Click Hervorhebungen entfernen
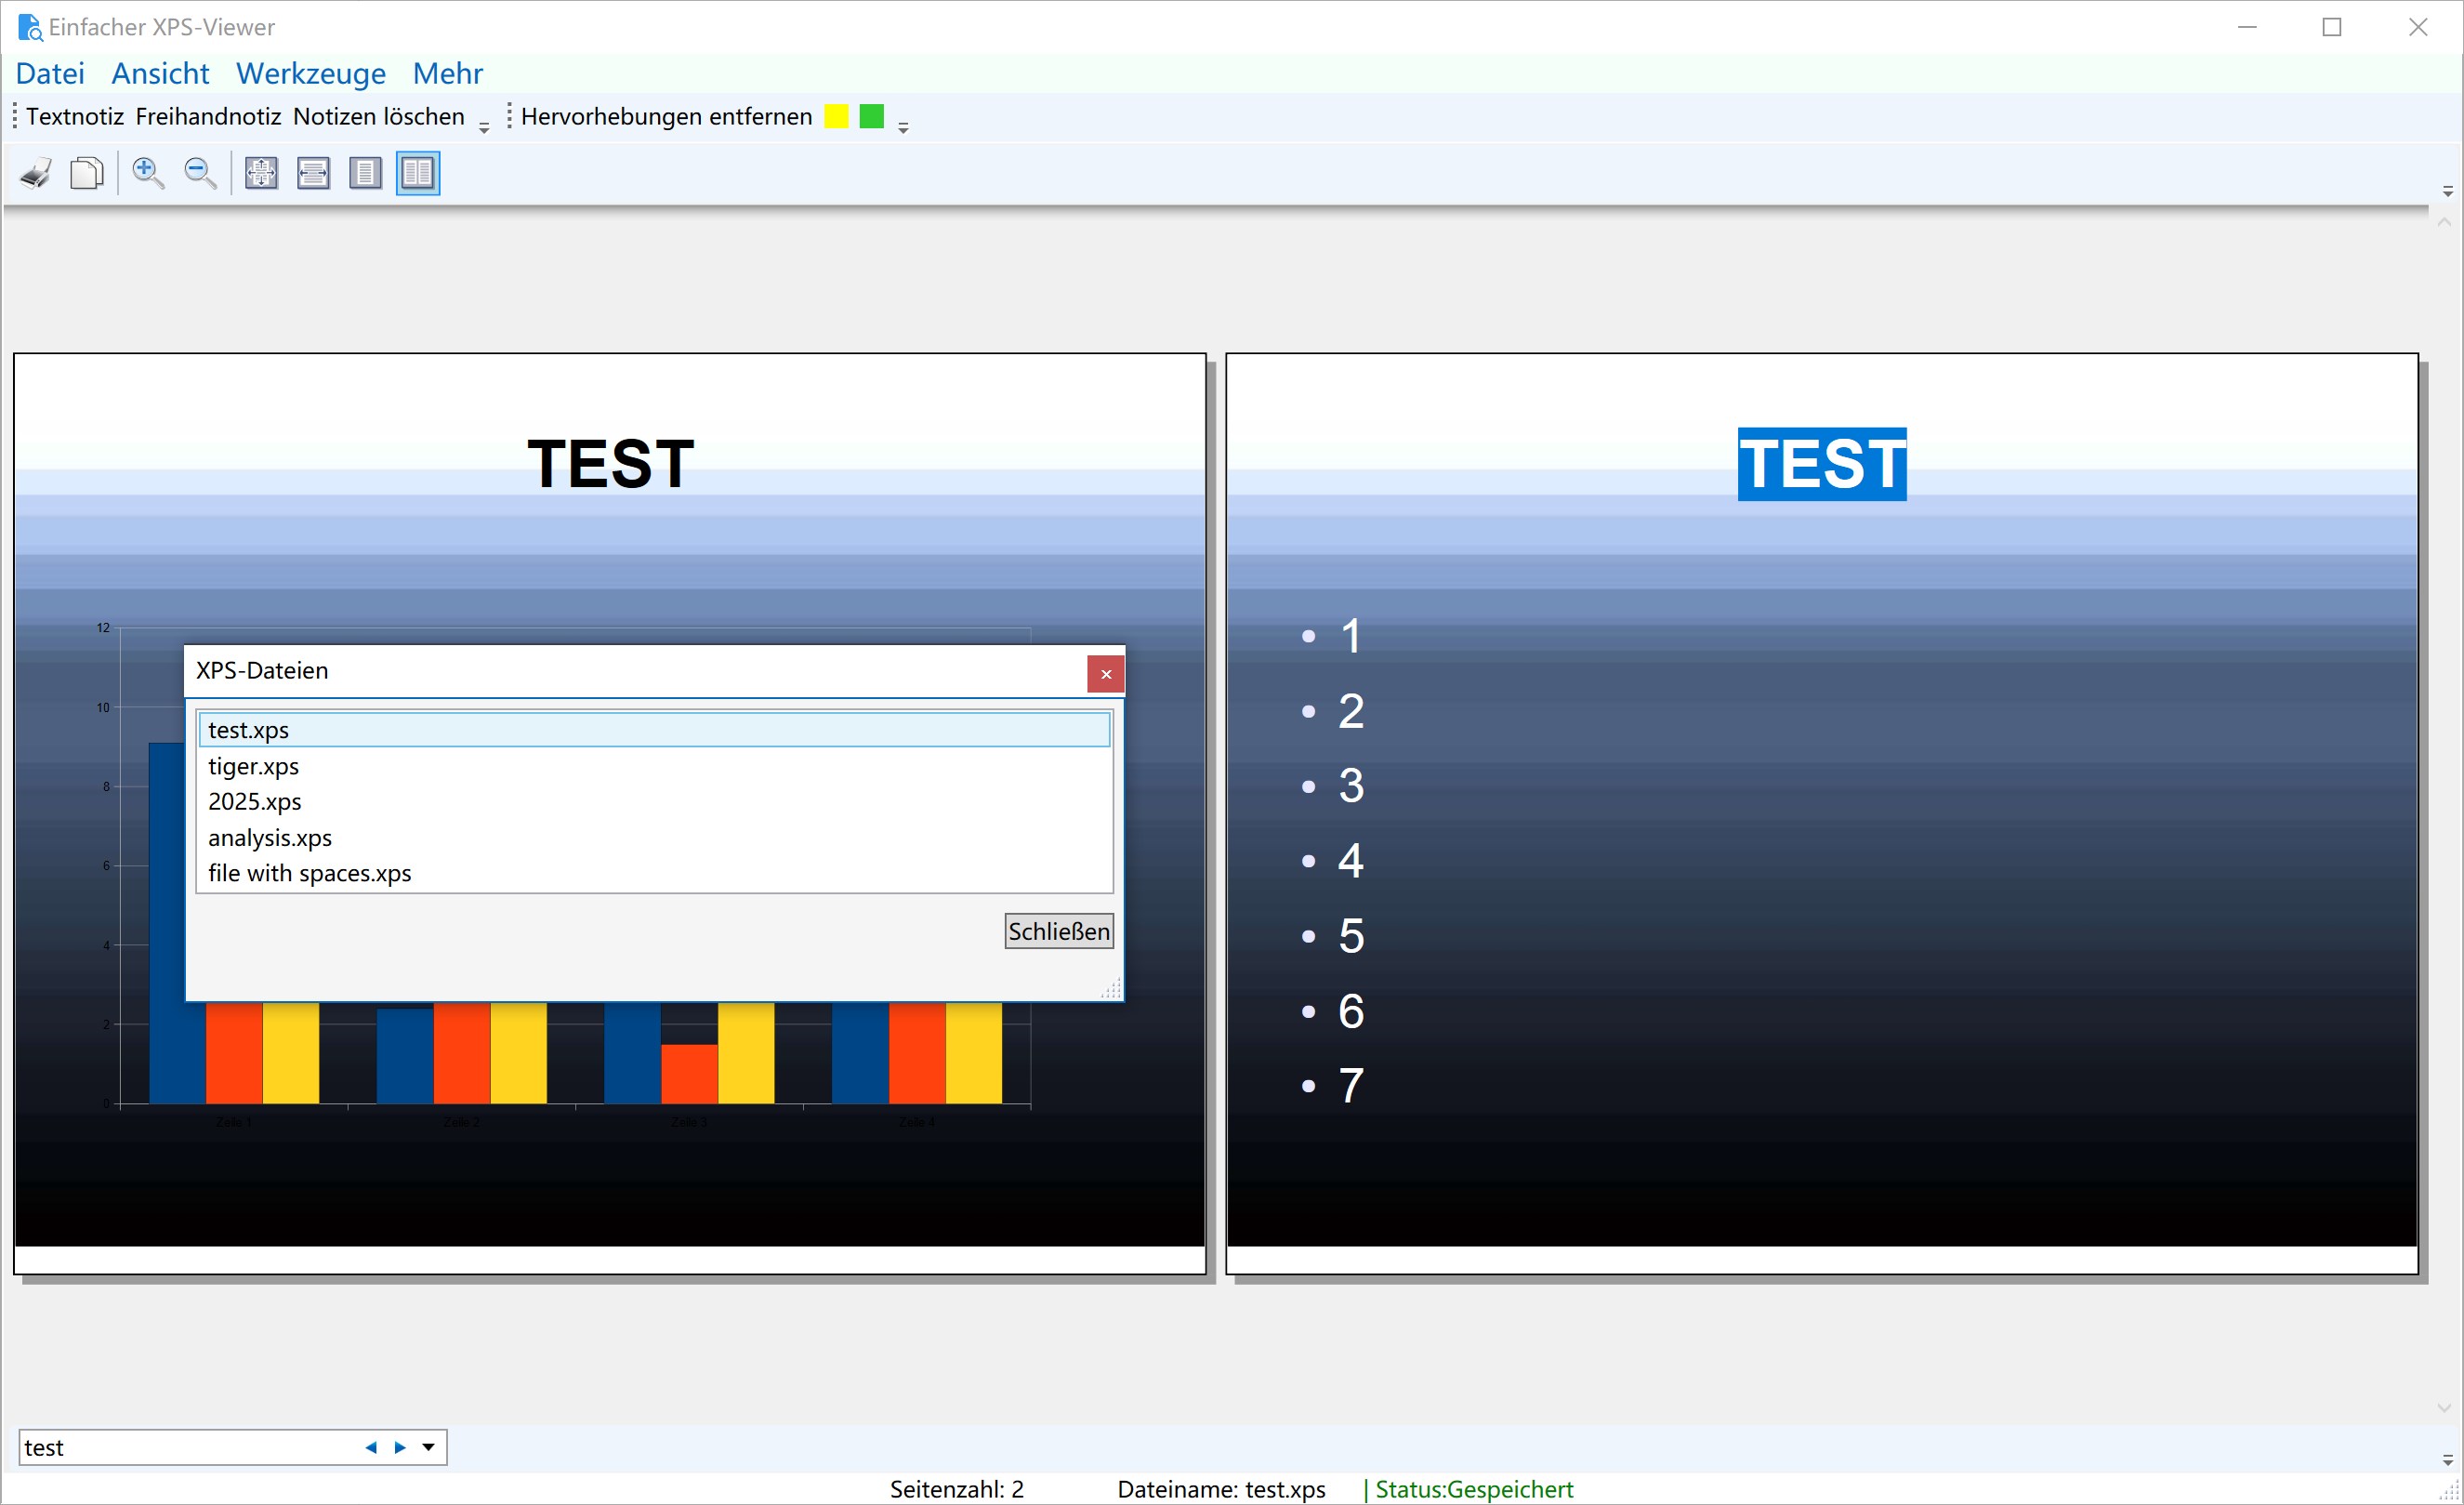The image size is (2464, 1505). click(666, 116)
